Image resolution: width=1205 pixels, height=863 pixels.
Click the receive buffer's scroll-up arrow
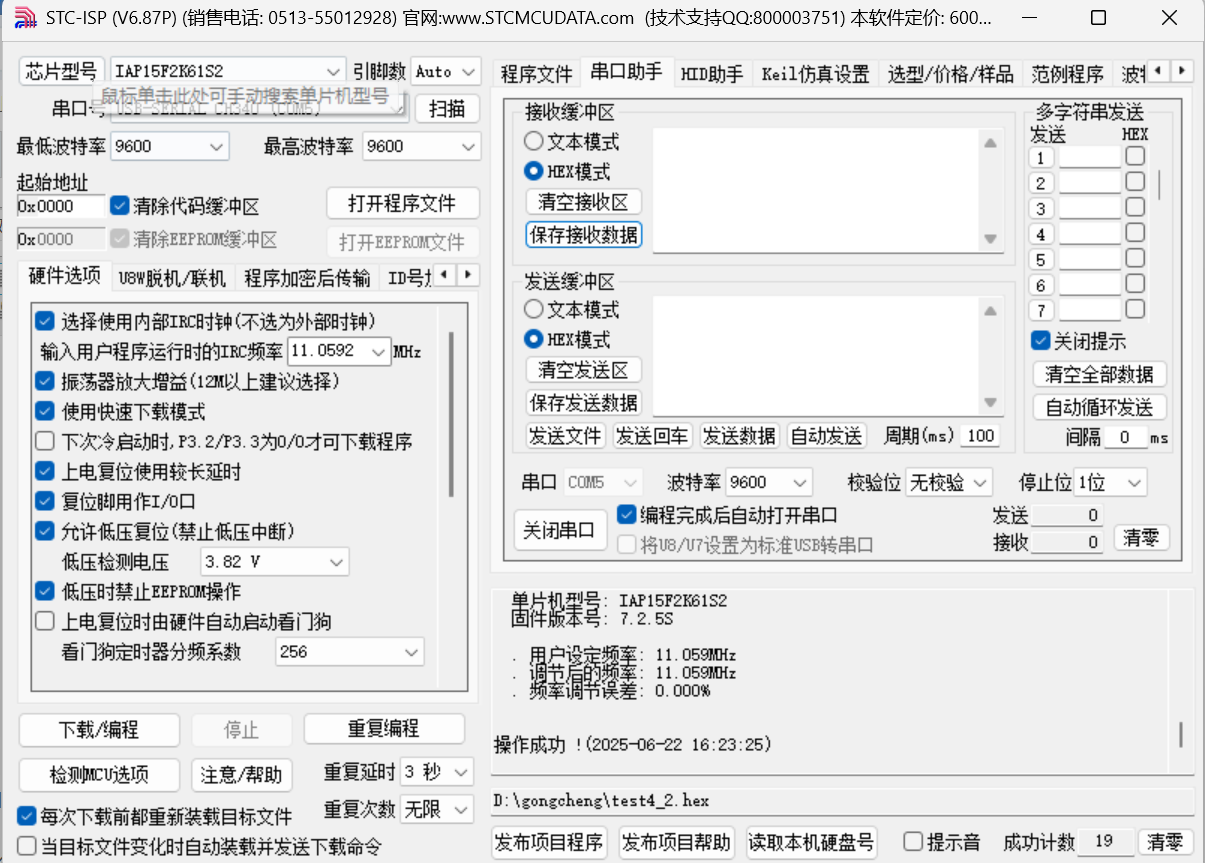(990, 143)
